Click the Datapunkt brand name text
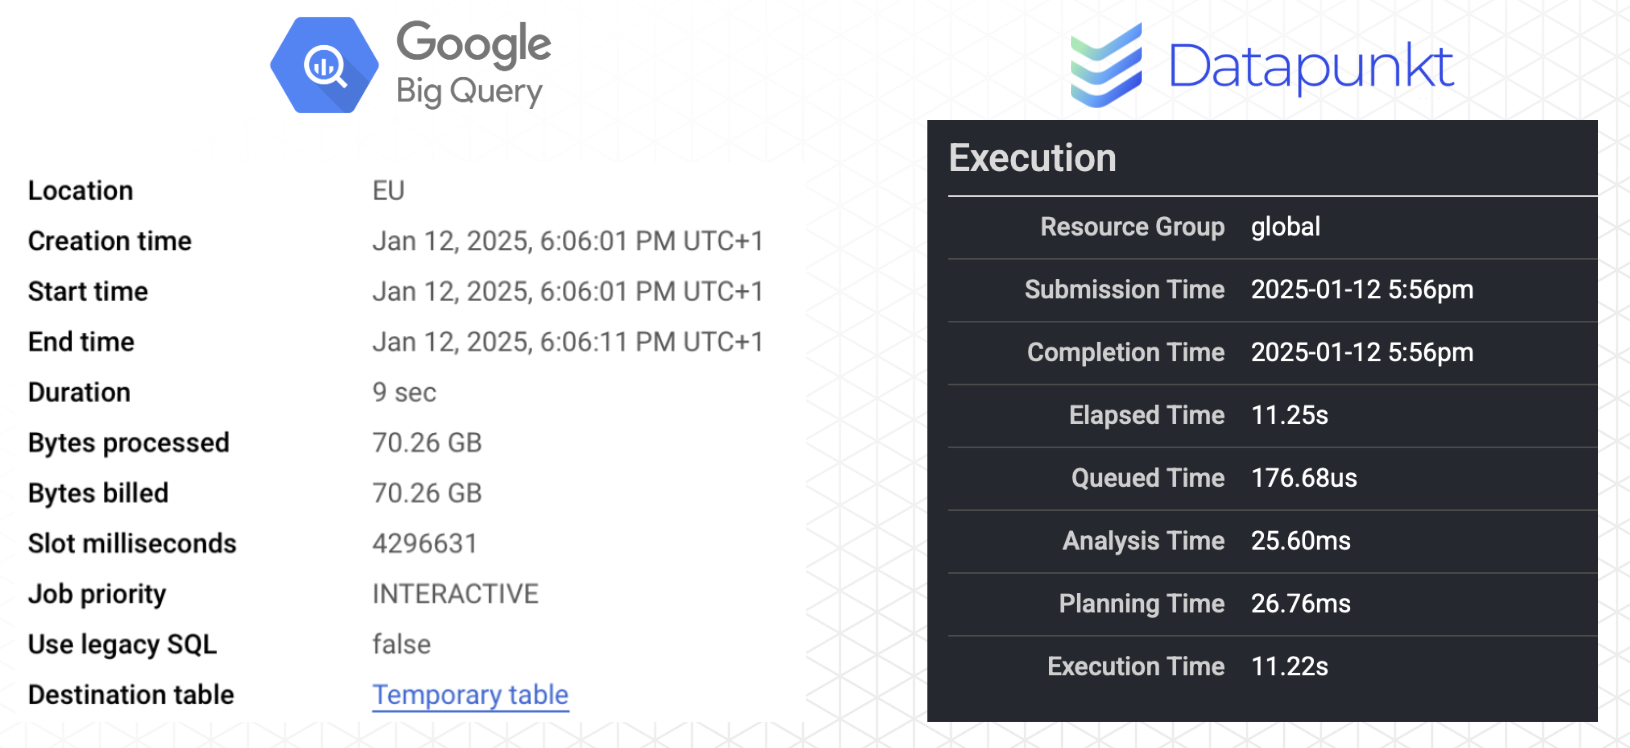This screenshot has width=1630, height=748. coord(1310,67)
